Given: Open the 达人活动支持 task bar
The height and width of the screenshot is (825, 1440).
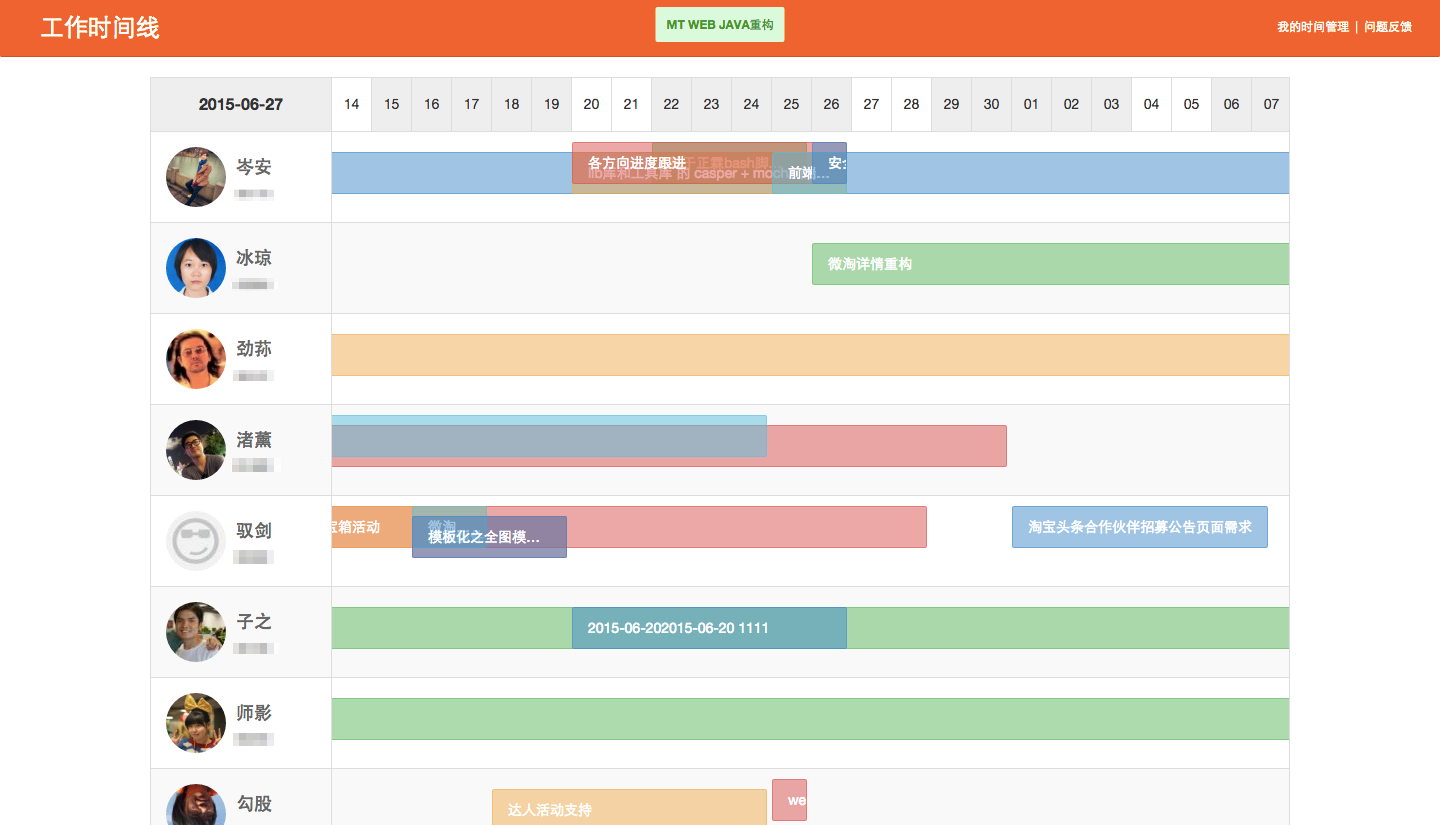Looking at the screenshot, I should [629, 808].
